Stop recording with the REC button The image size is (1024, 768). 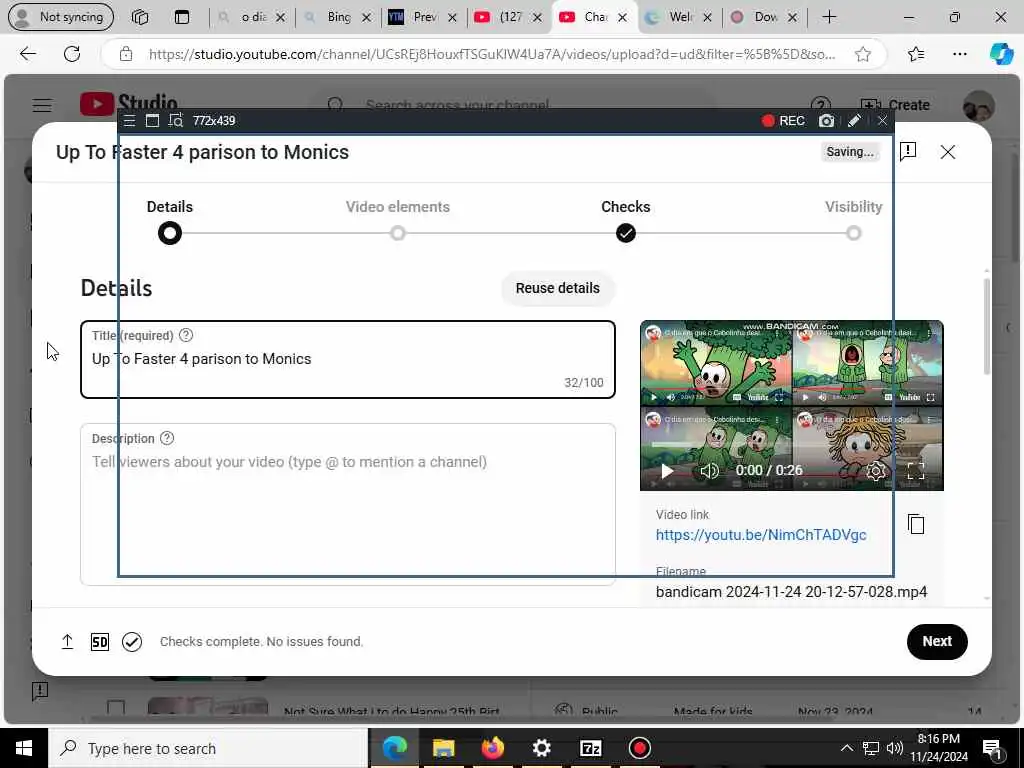point(783,121)
